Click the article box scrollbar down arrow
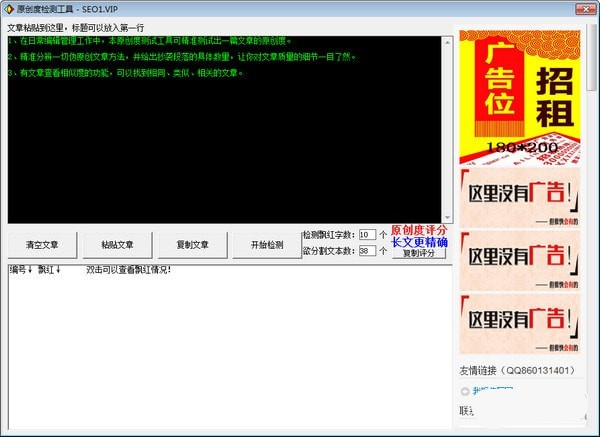The height and width of the screenshot is (437, 600). (447, 218)
